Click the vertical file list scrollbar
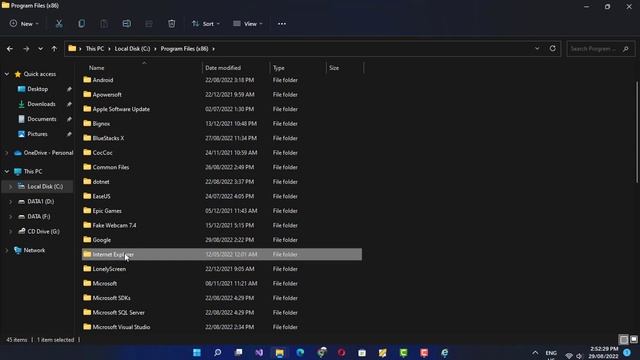Viewport: 640px width, 360px height. 637,131
